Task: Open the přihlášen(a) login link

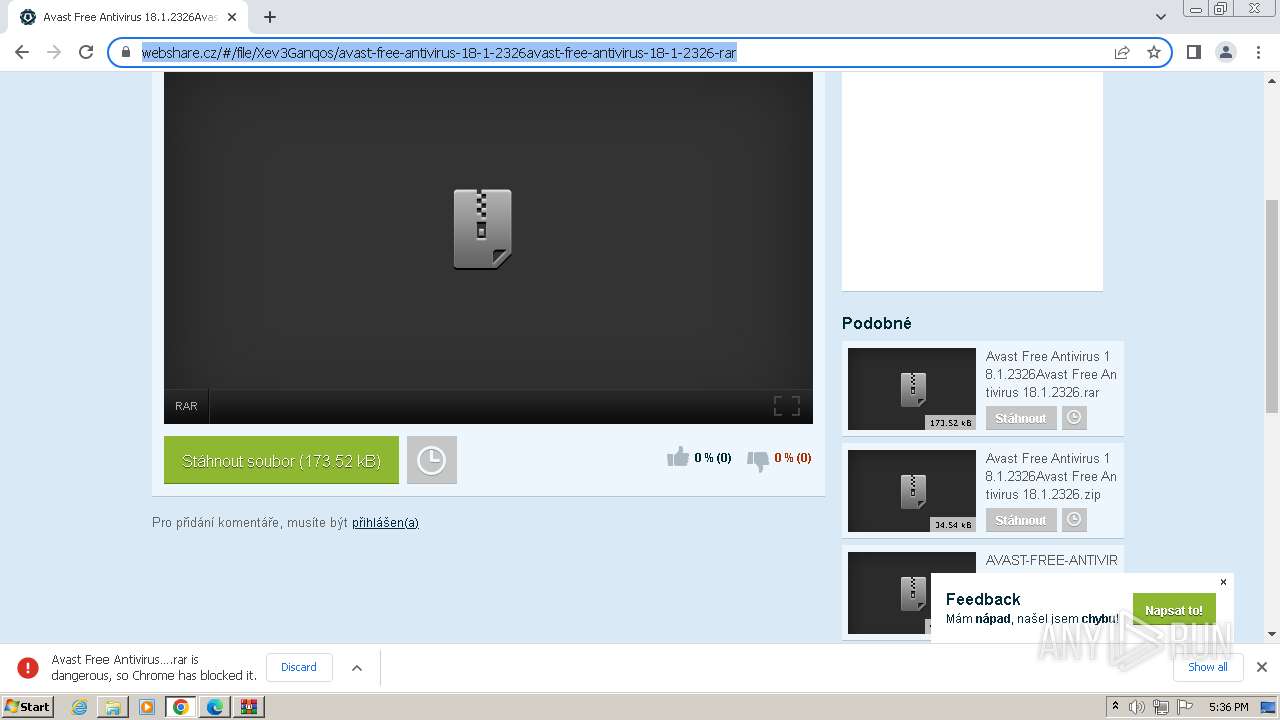Action: tap(385, 522)
